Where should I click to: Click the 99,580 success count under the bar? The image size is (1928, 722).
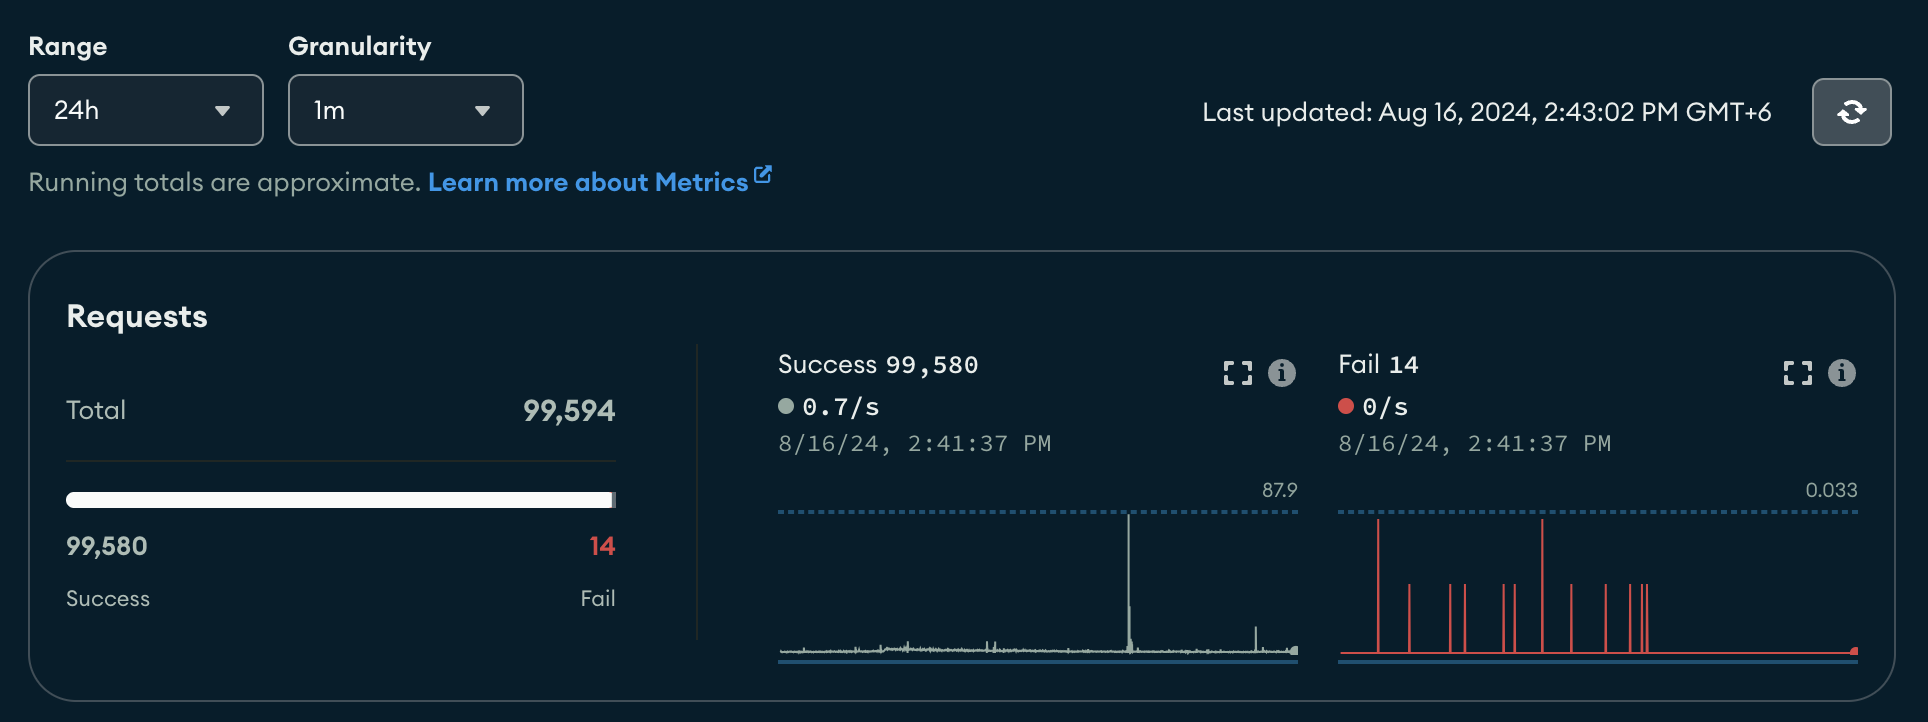107,546
